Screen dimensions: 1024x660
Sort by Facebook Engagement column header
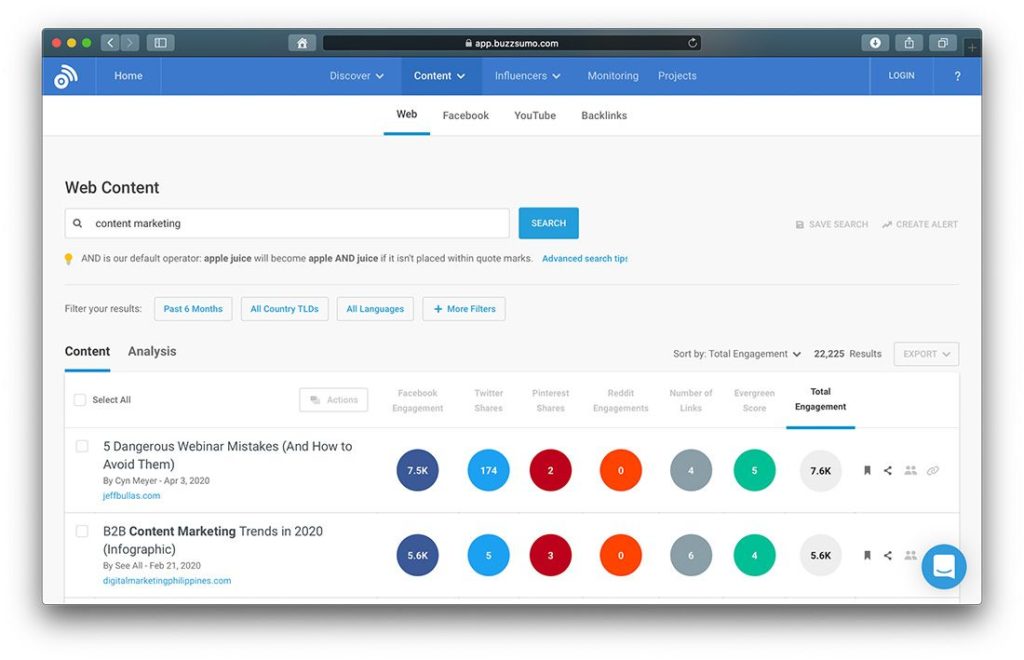point(417,400)
